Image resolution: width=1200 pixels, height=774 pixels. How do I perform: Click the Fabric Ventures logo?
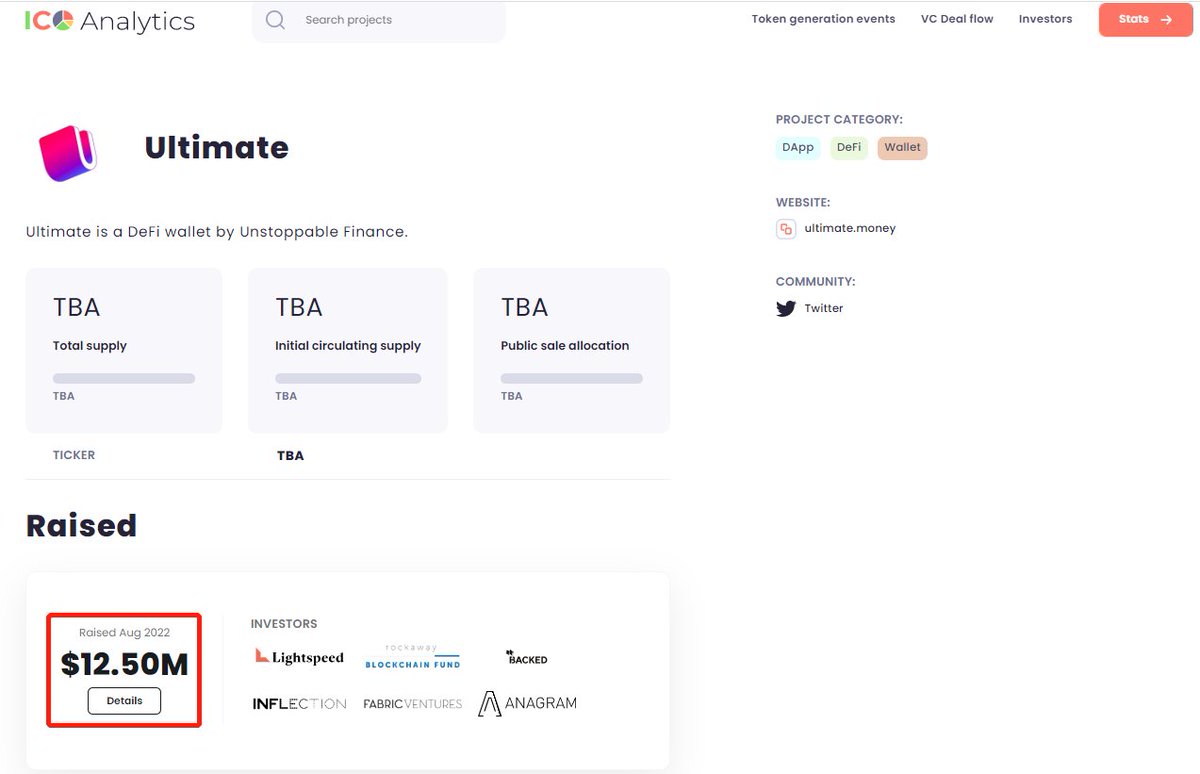(x=413, y=704)
